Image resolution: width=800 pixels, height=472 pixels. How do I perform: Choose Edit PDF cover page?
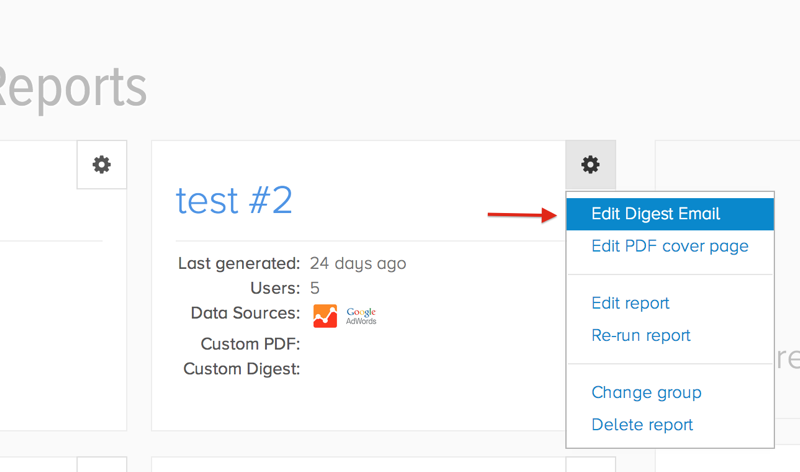669,246
